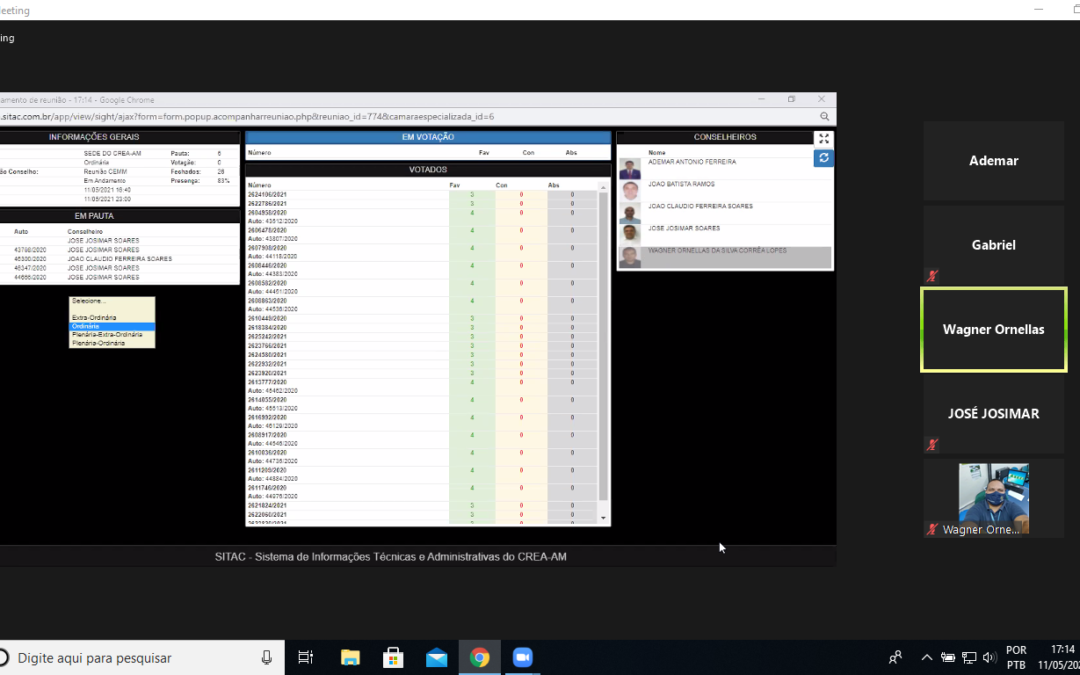
Task: Click voted item 2624106/2021
Action: pyautogui.click(x=267, y=194)
